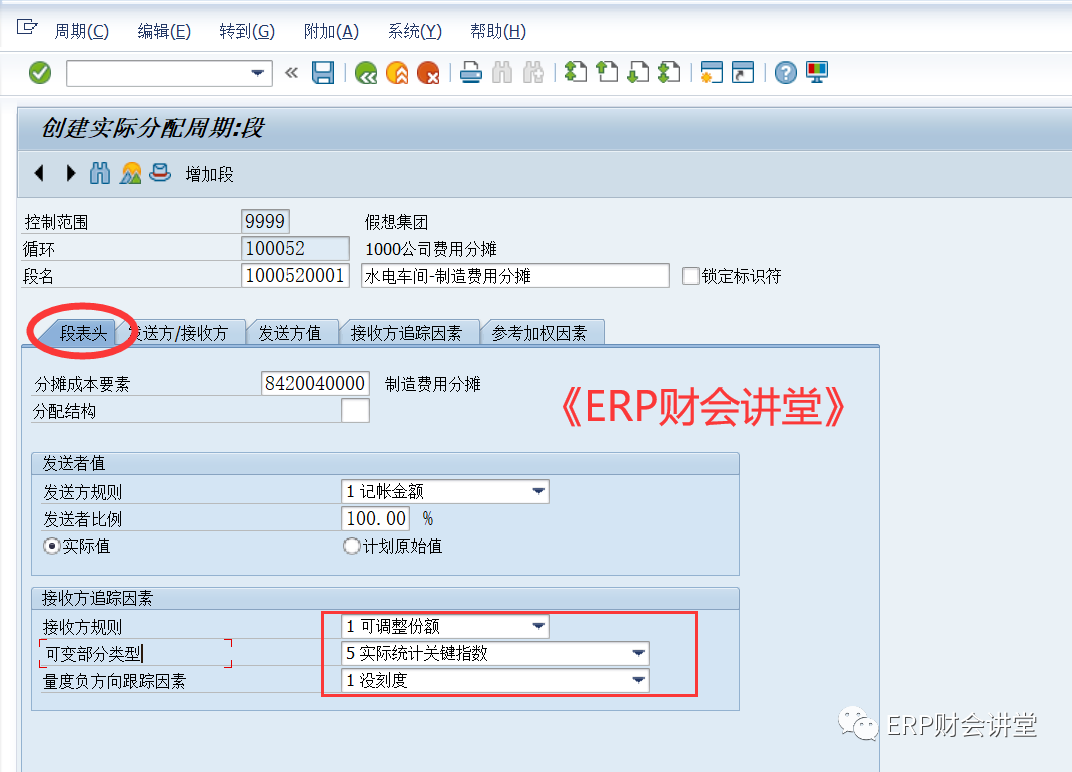
Task: Click the First Page icon
Action: coord(576,72)
